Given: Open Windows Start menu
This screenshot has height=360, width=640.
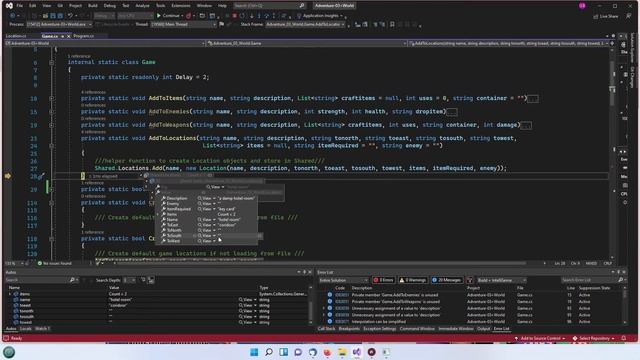Looking at the screenshot, I should click(x=254, y=352).
